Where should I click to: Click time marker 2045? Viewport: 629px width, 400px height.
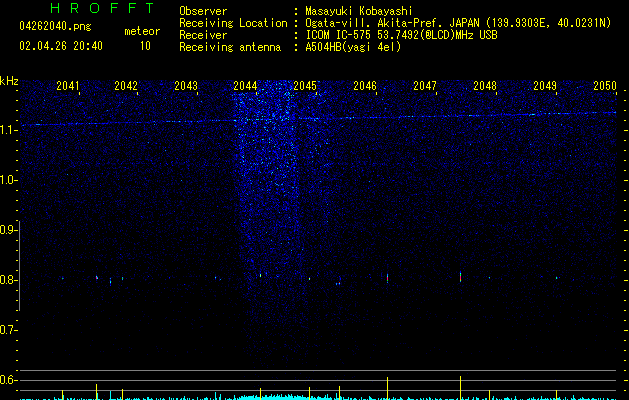point(305,85)
